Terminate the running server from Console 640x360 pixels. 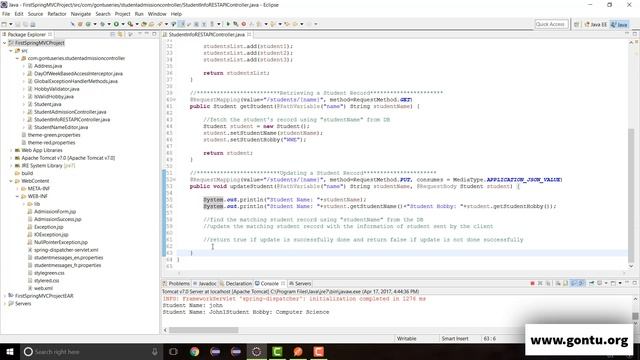pyautogui.click(x=532, y=283)
